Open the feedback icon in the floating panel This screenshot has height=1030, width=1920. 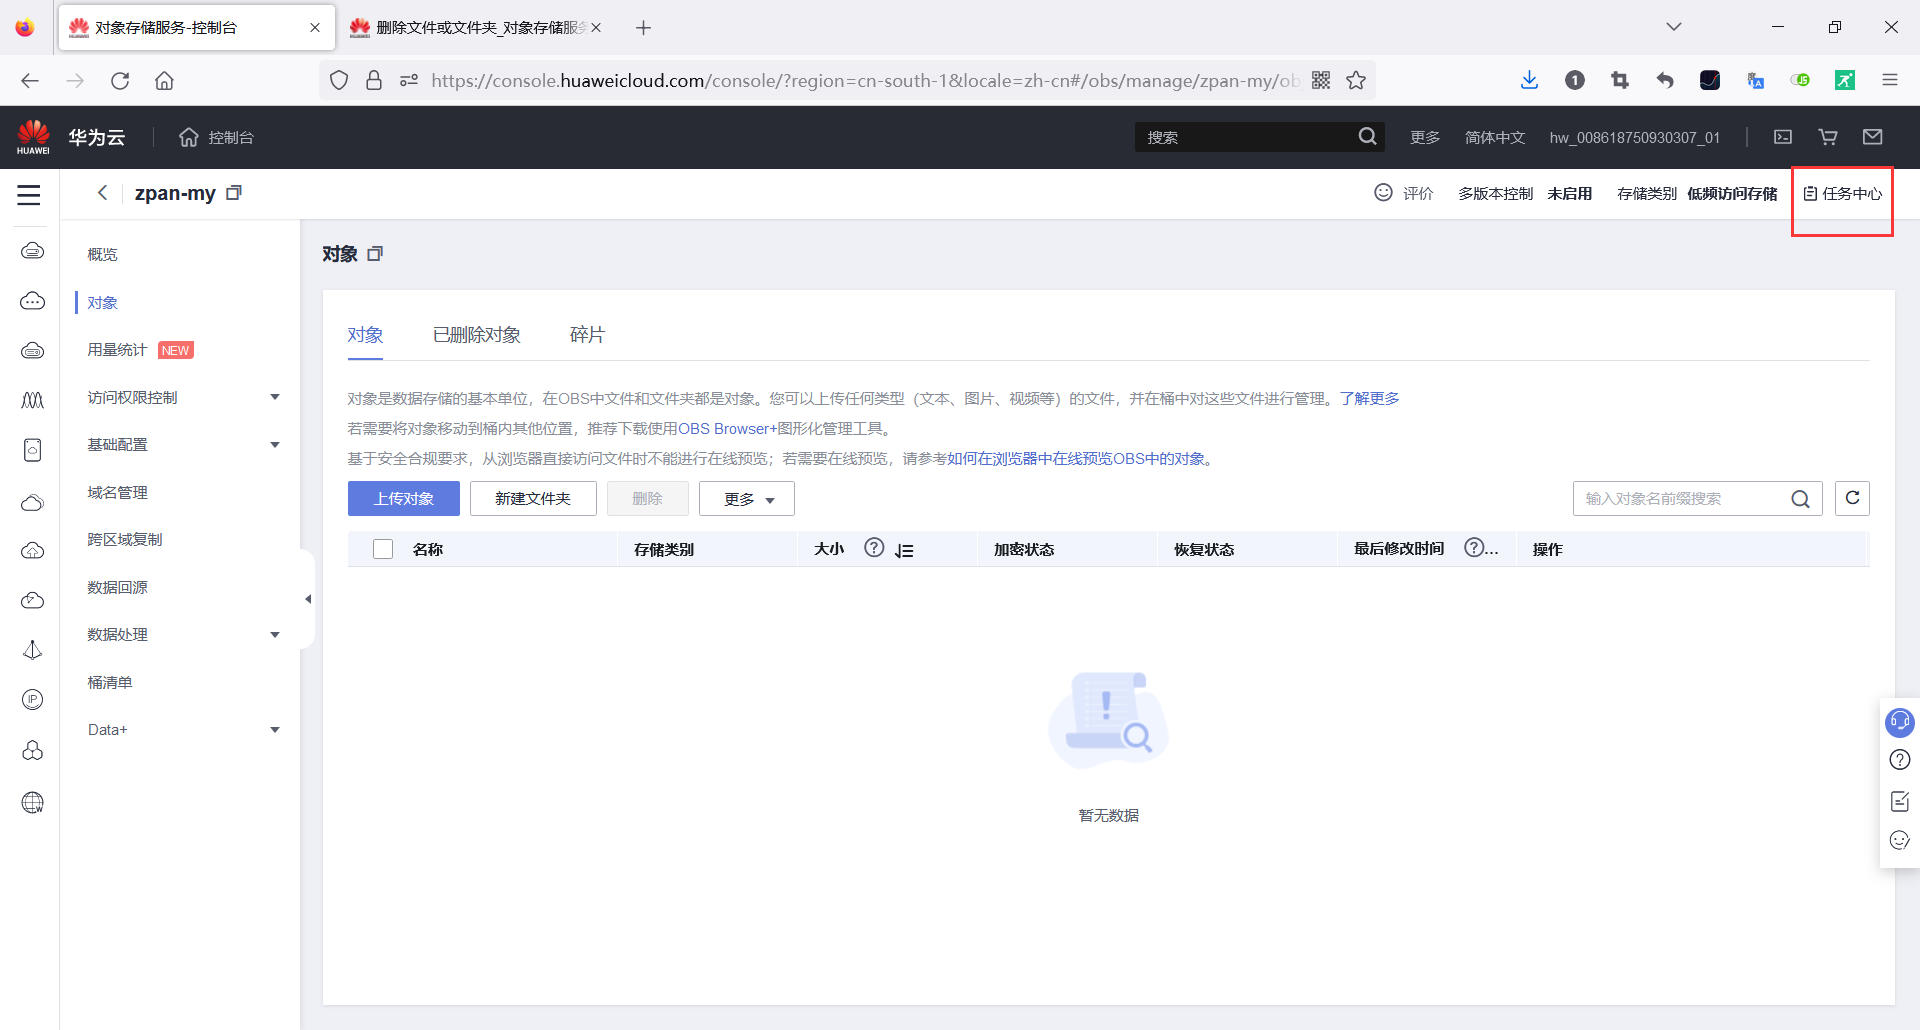[x=1899, y=801]
